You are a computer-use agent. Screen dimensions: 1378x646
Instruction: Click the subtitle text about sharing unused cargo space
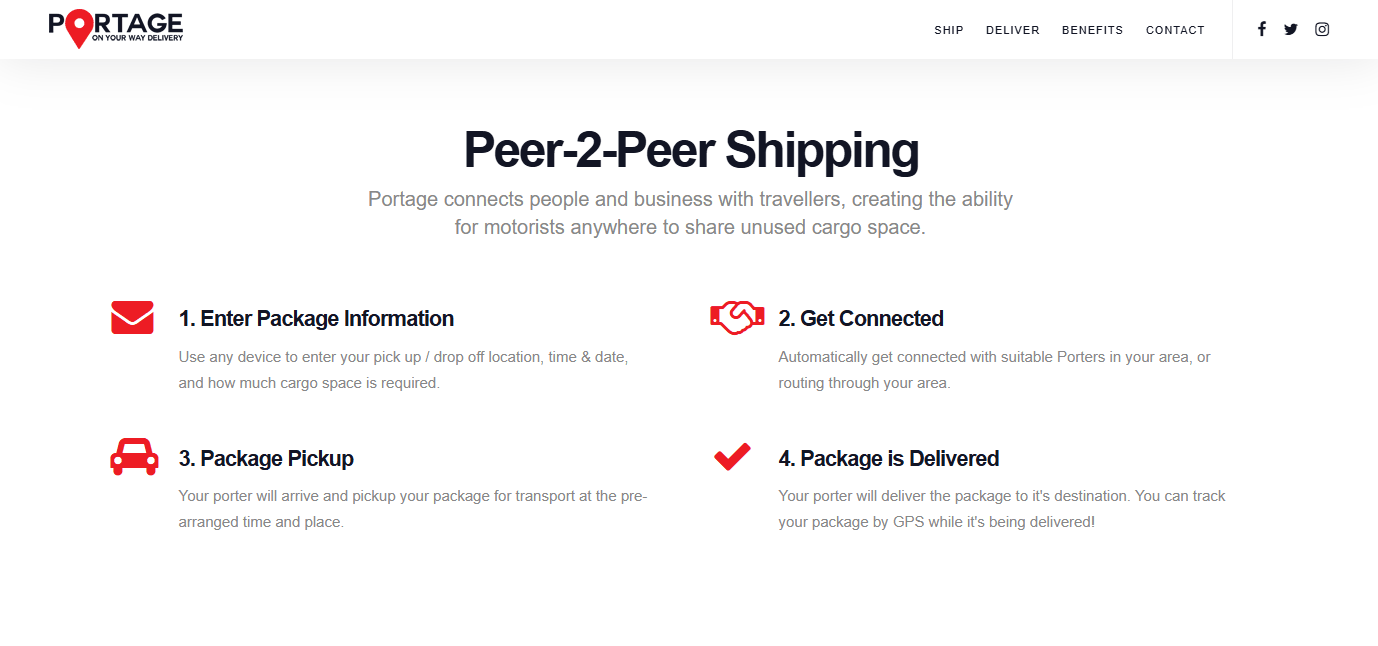[x=690, y=212]
